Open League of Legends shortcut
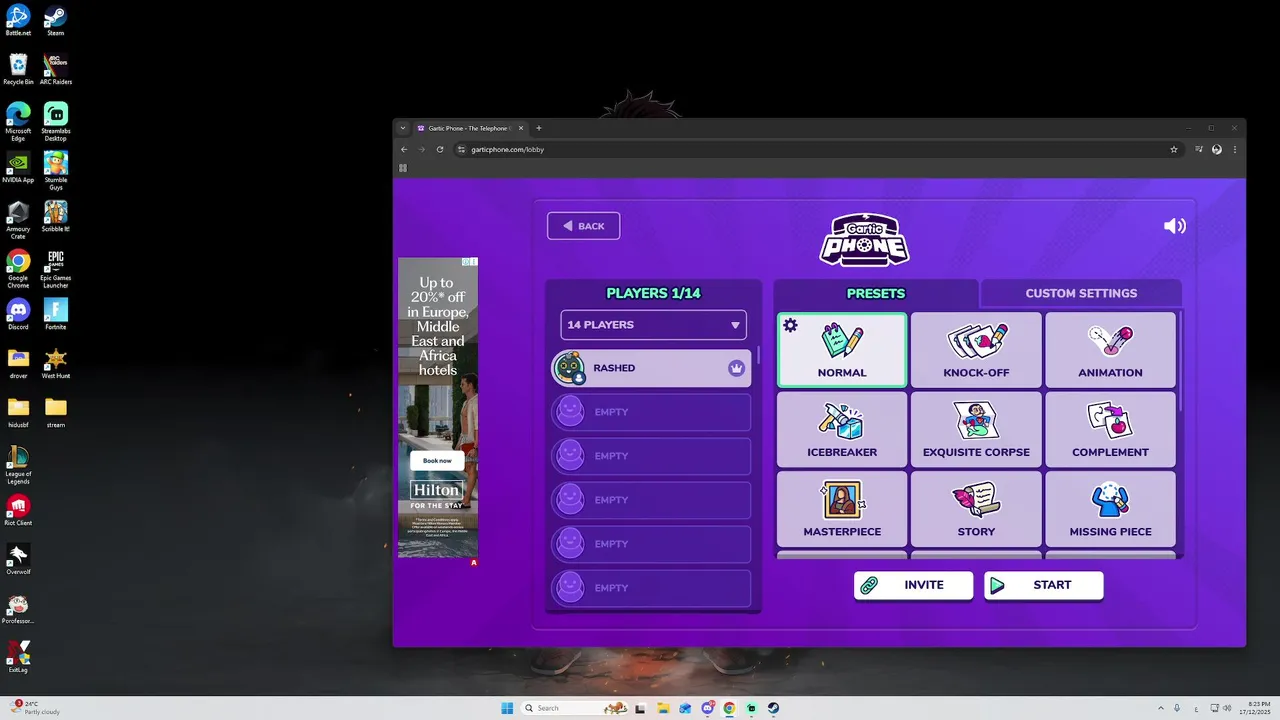 click(x=18, y=465)
